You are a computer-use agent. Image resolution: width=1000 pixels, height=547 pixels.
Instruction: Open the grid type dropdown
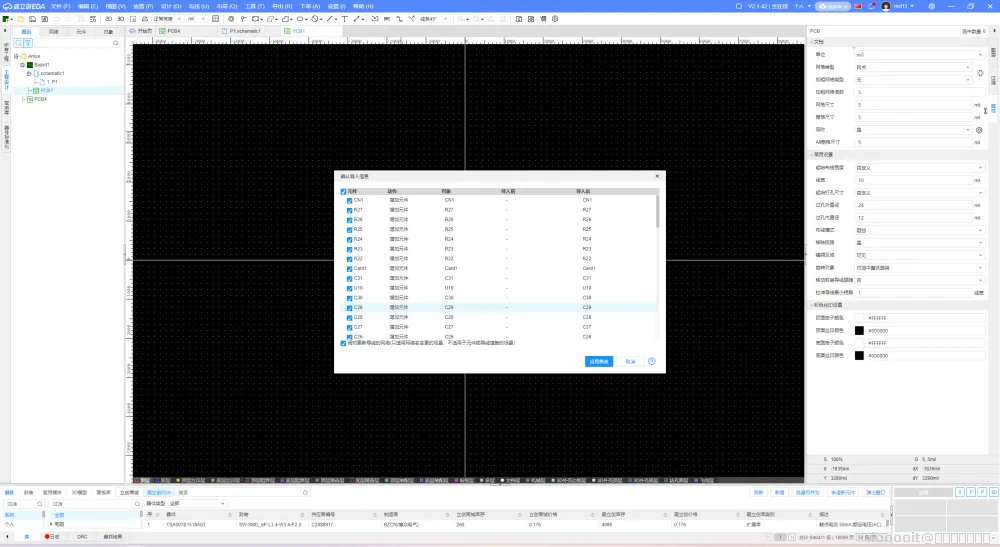pos(913,67)
